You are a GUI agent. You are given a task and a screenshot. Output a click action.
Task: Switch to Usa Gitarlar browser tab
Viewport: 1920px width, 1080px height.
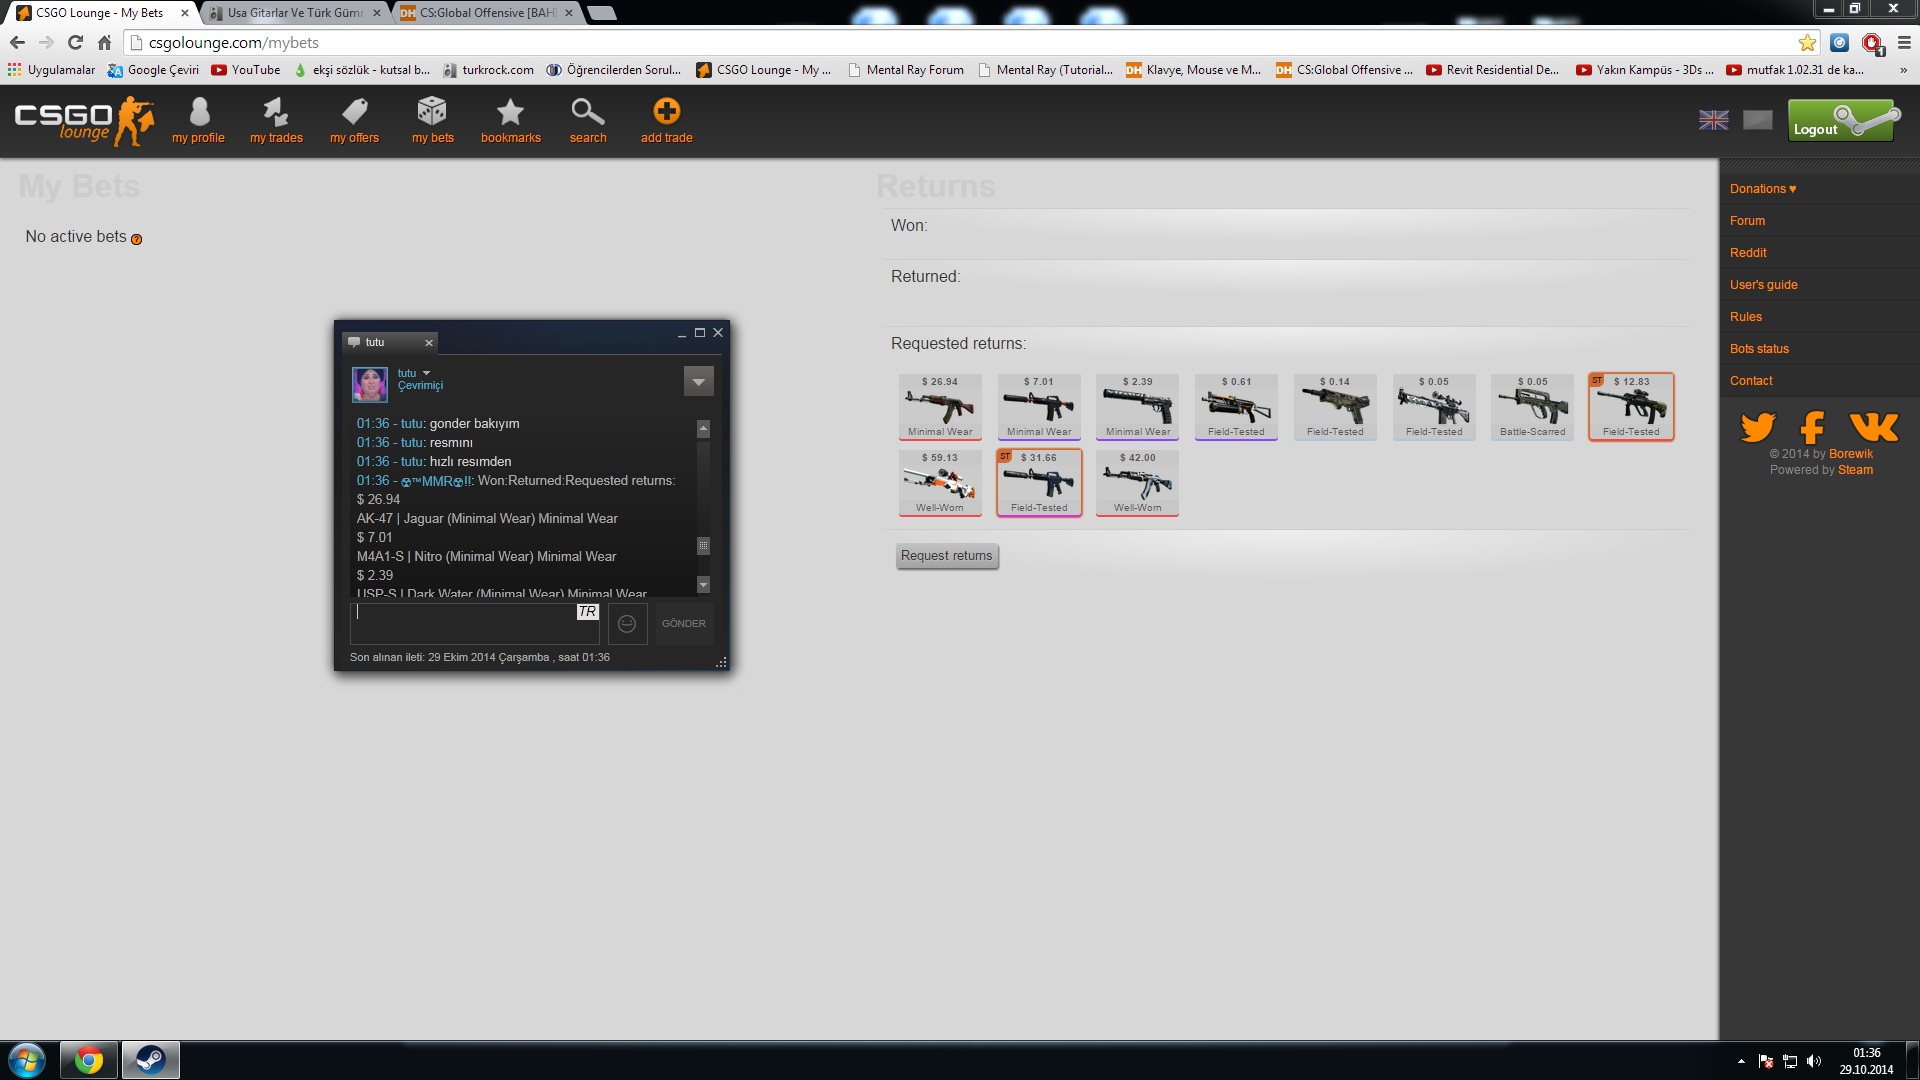pyautogui.click(x=294, y=13)
